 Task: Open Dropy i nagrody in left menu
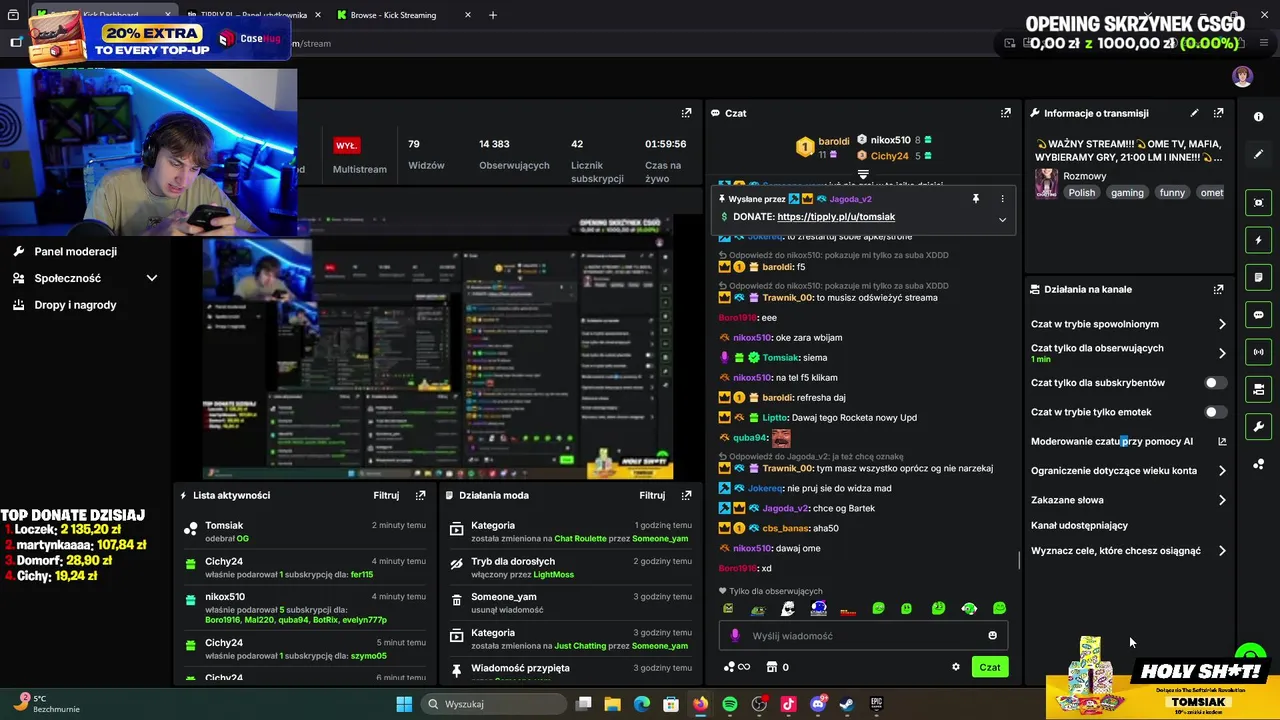75,305
